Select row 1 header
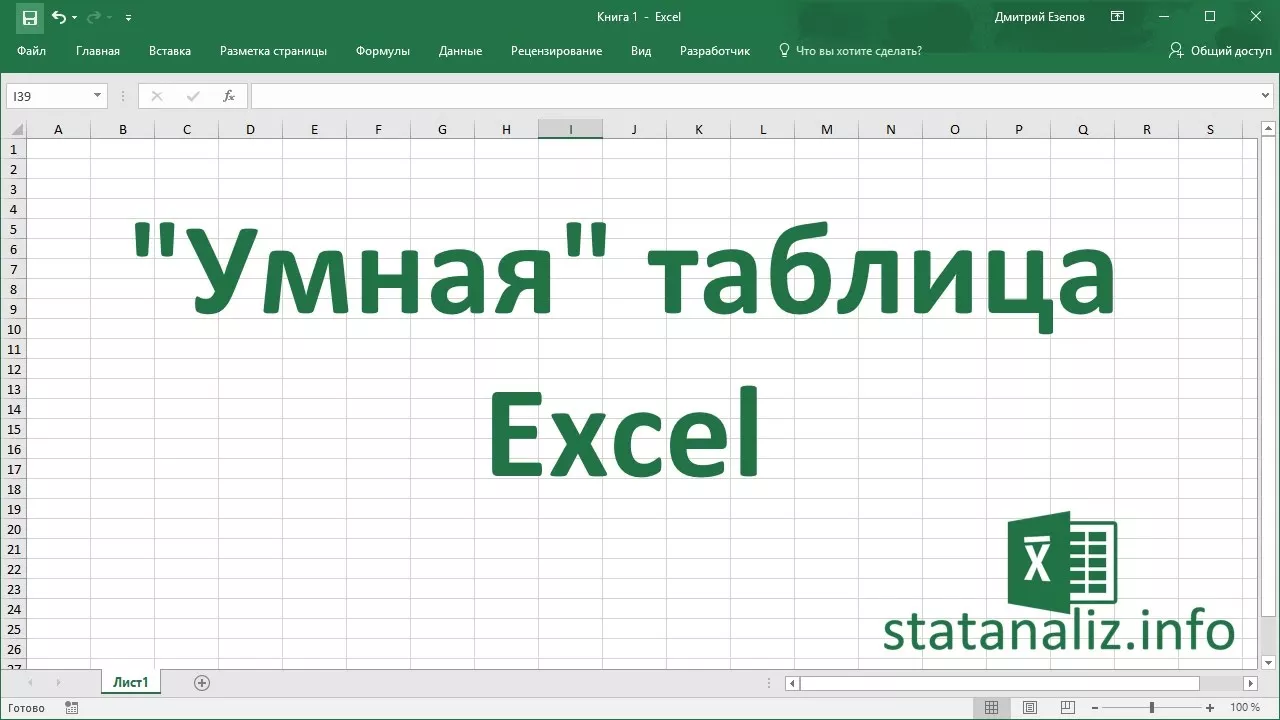Image resolution: width=1280 pixels, height=720 pixels. [x=14, y=149]
